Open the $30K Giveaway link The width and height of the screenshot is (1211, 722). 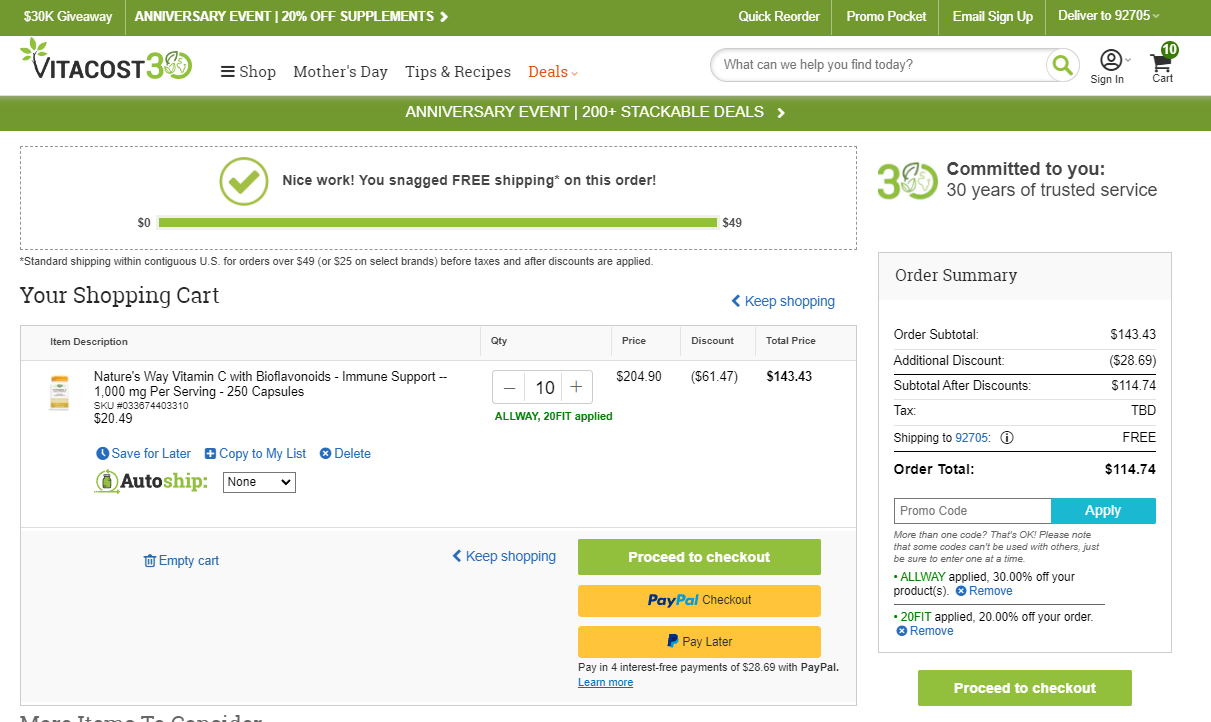tap(68, 16)
